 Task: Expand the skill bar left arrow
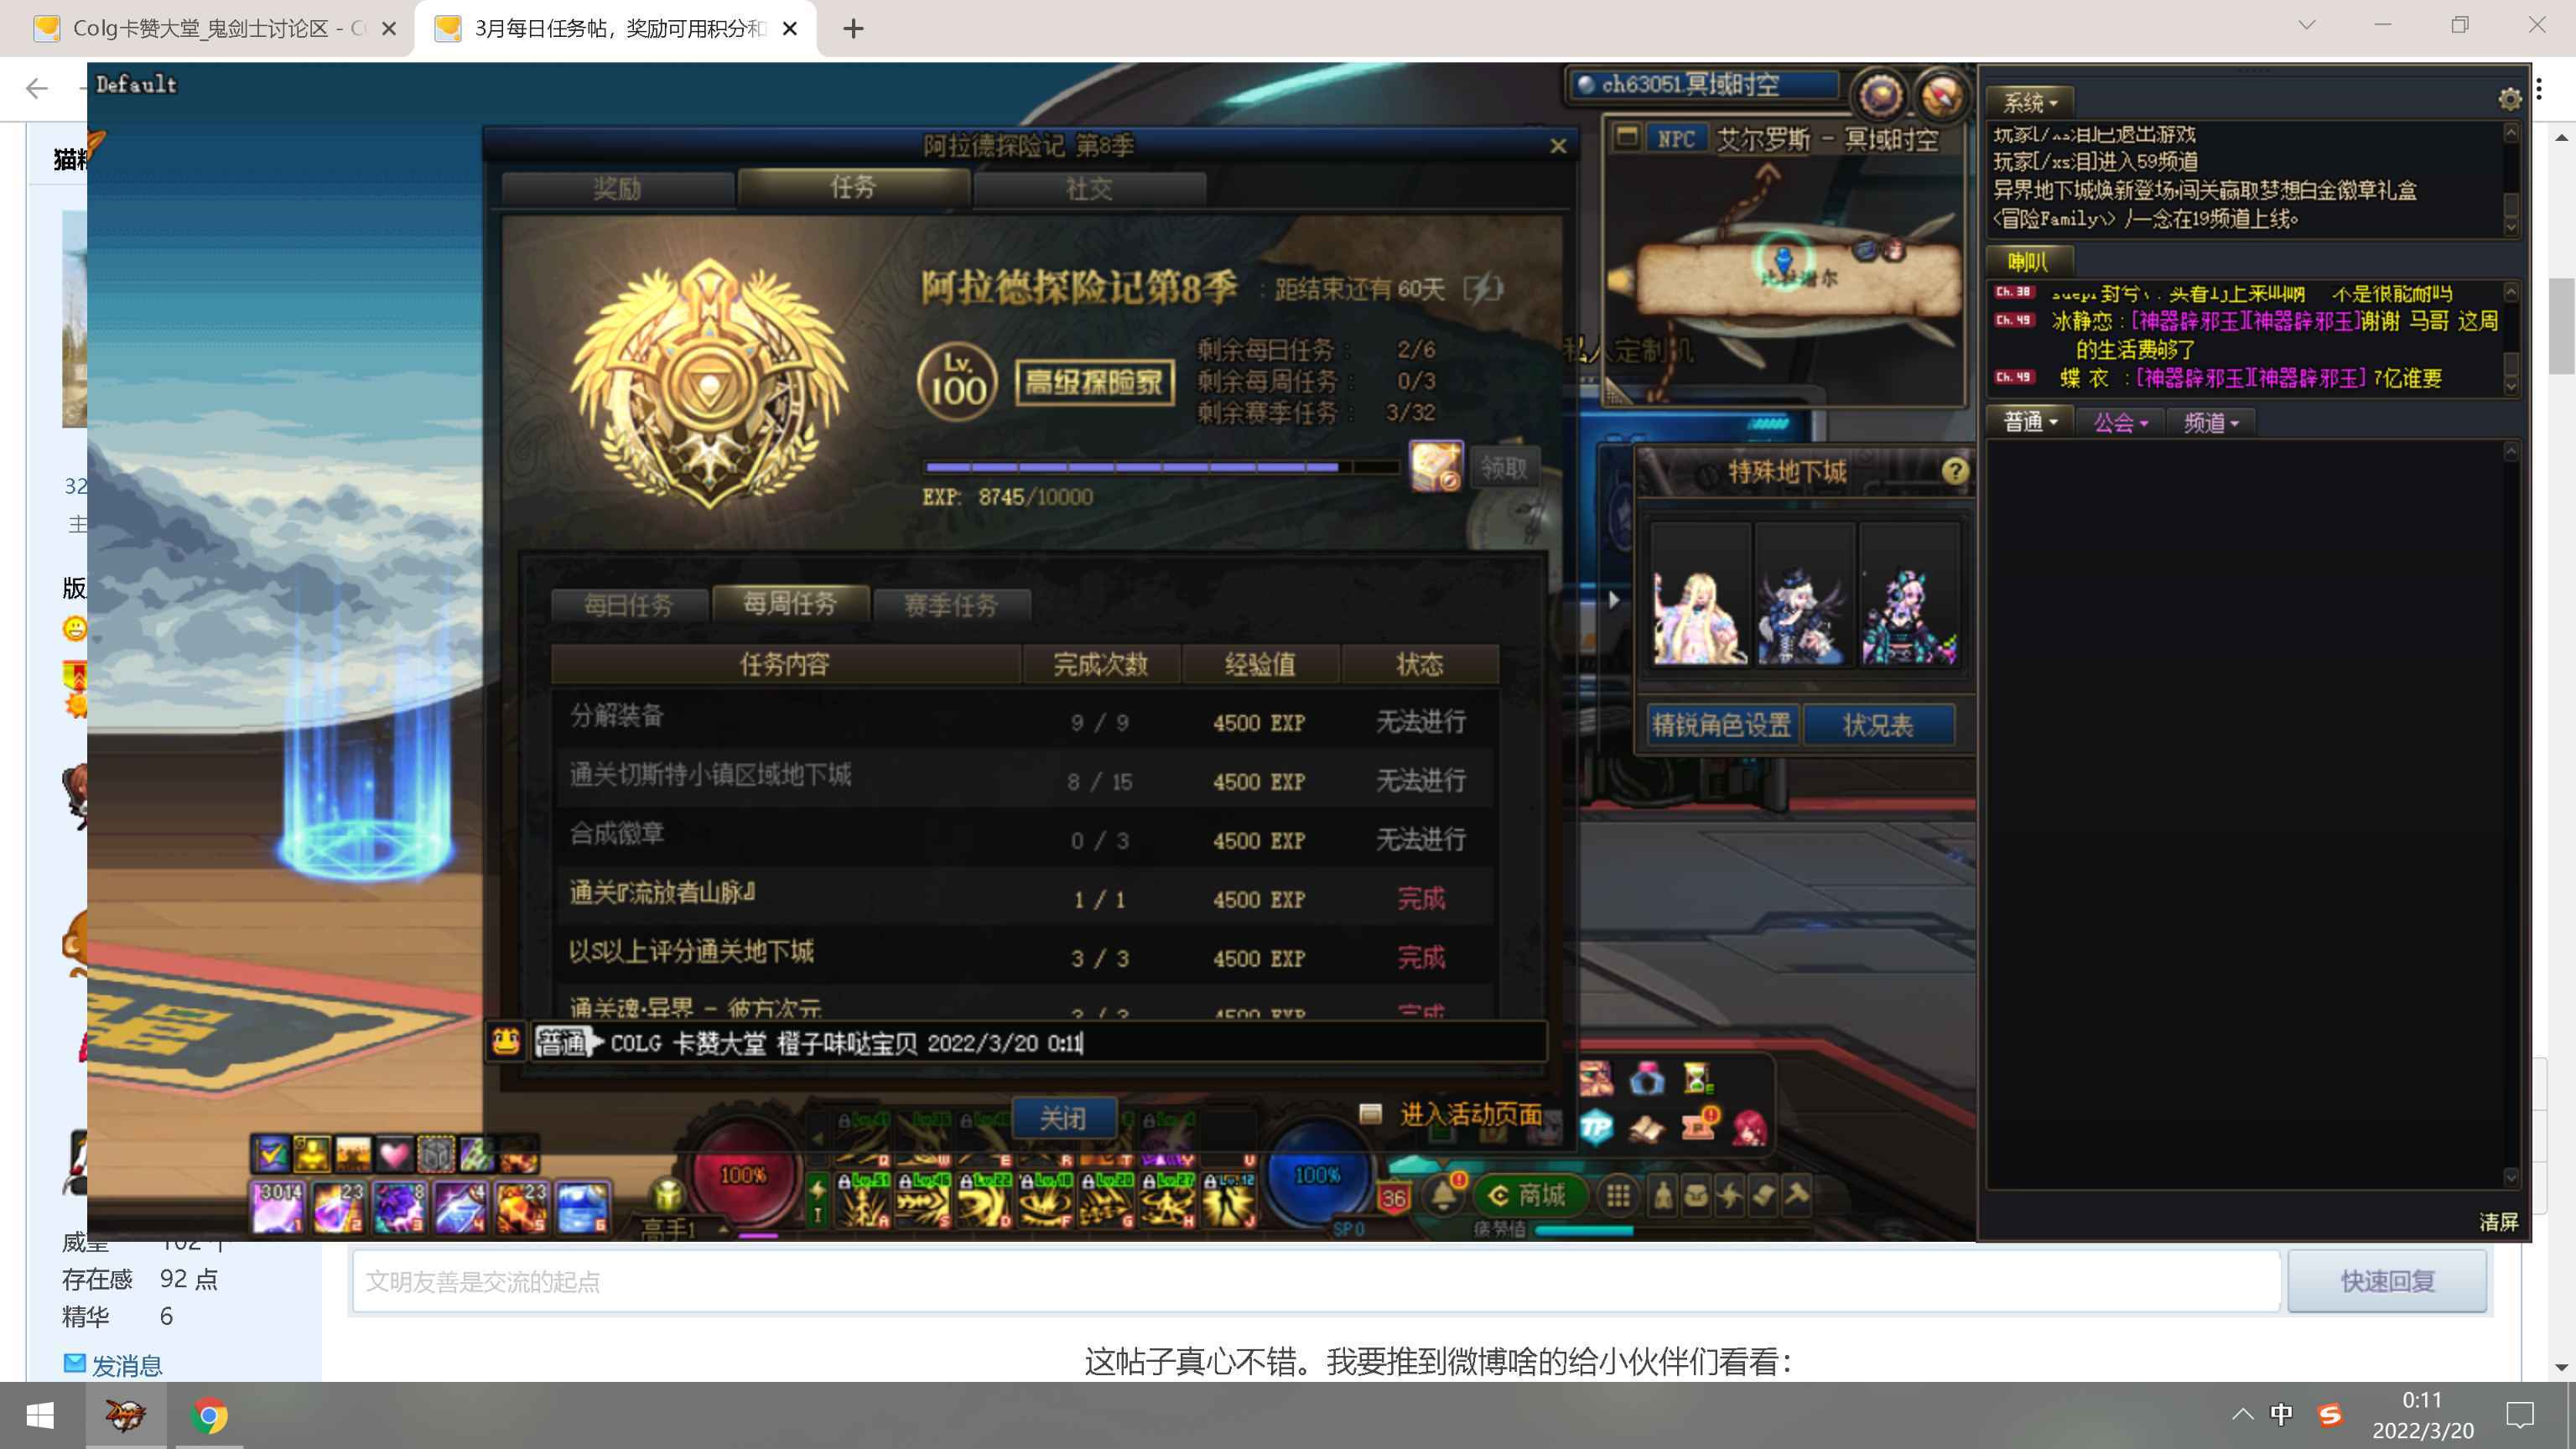point(818,1138)
